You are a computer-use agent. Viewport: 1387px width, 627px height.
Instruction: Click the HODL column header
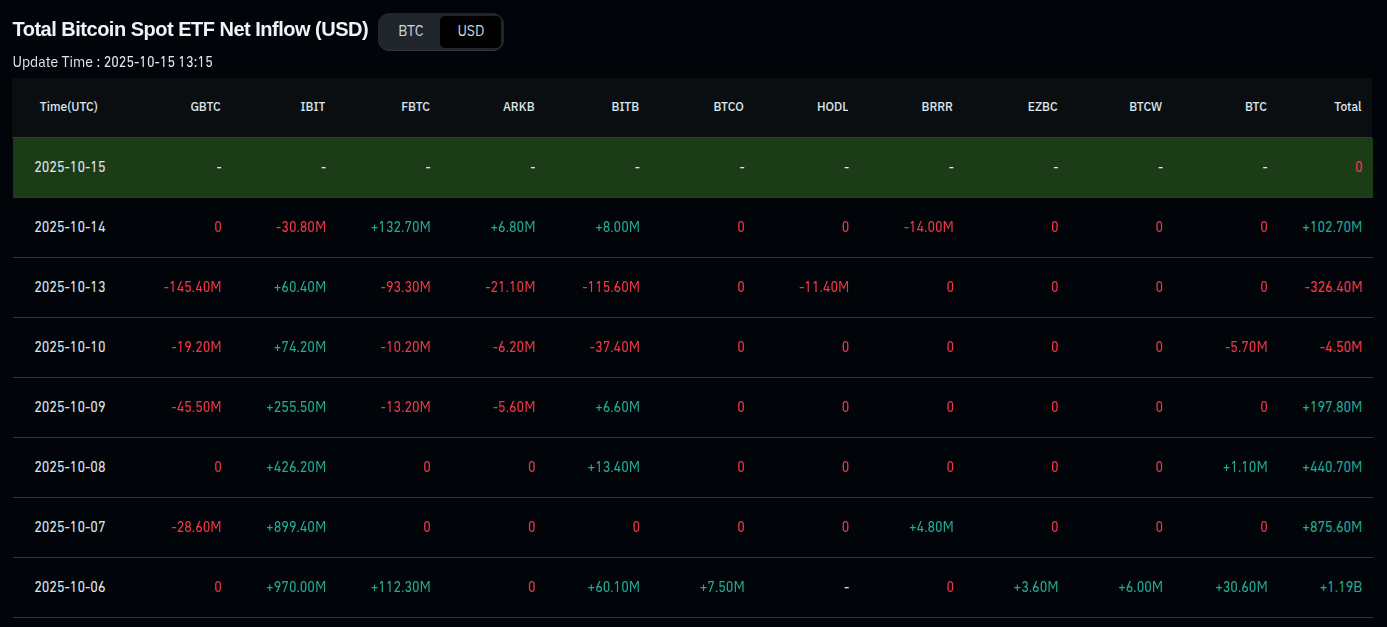832,107
